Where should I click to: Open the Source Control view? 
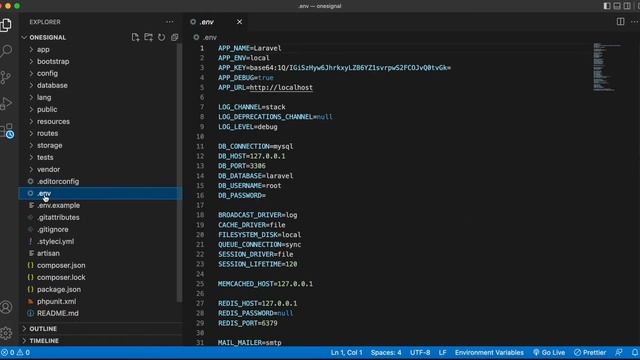coord(6,77)
